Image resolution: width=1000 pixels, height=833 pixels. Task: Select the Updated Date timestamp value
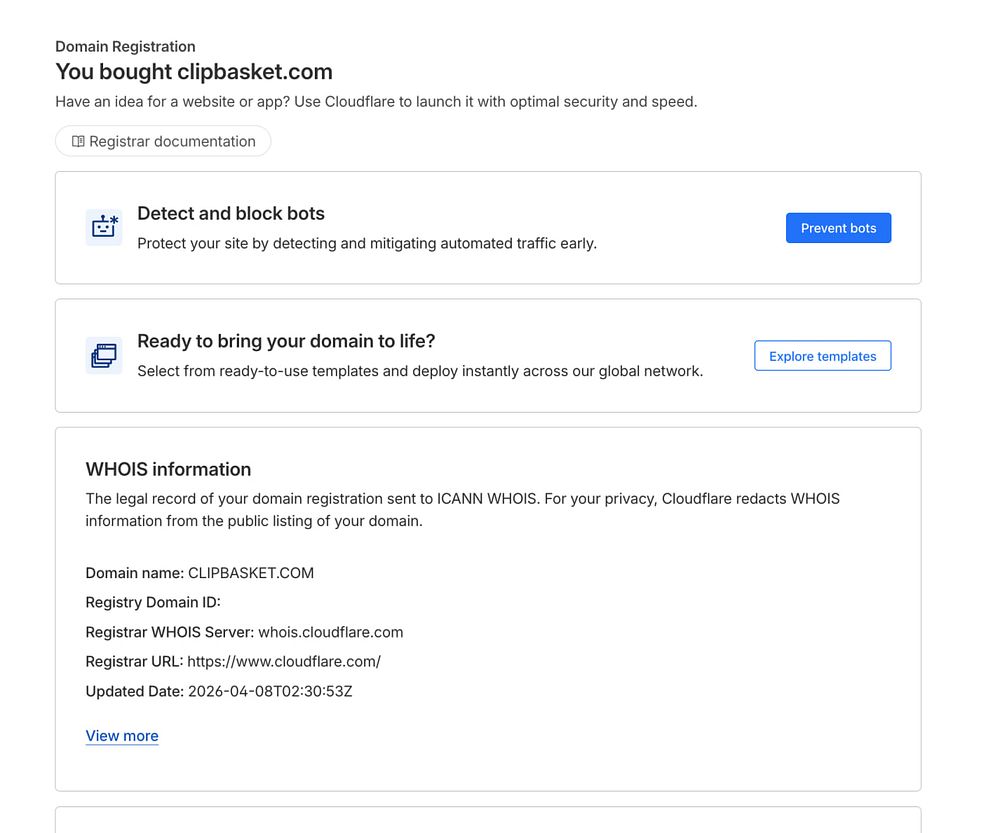tap(270, 691)
